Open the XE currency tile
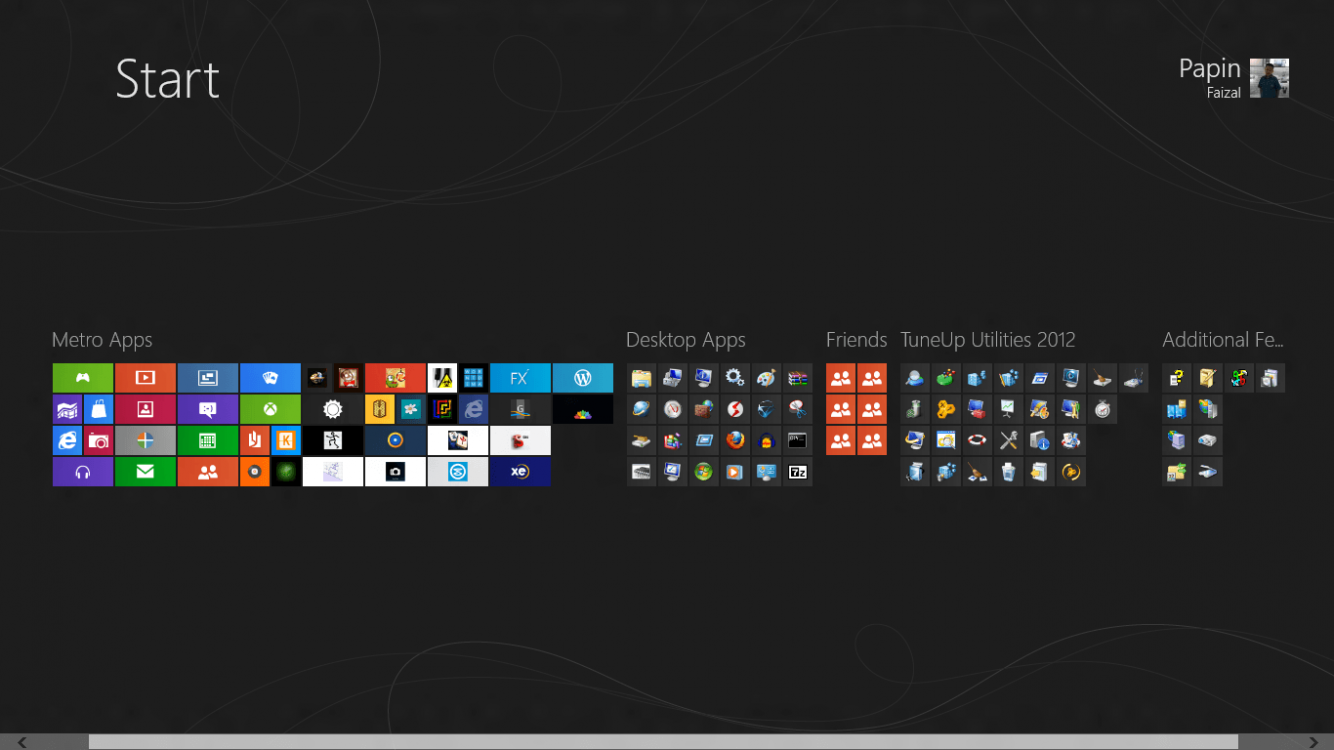 (x=520, y=472)
